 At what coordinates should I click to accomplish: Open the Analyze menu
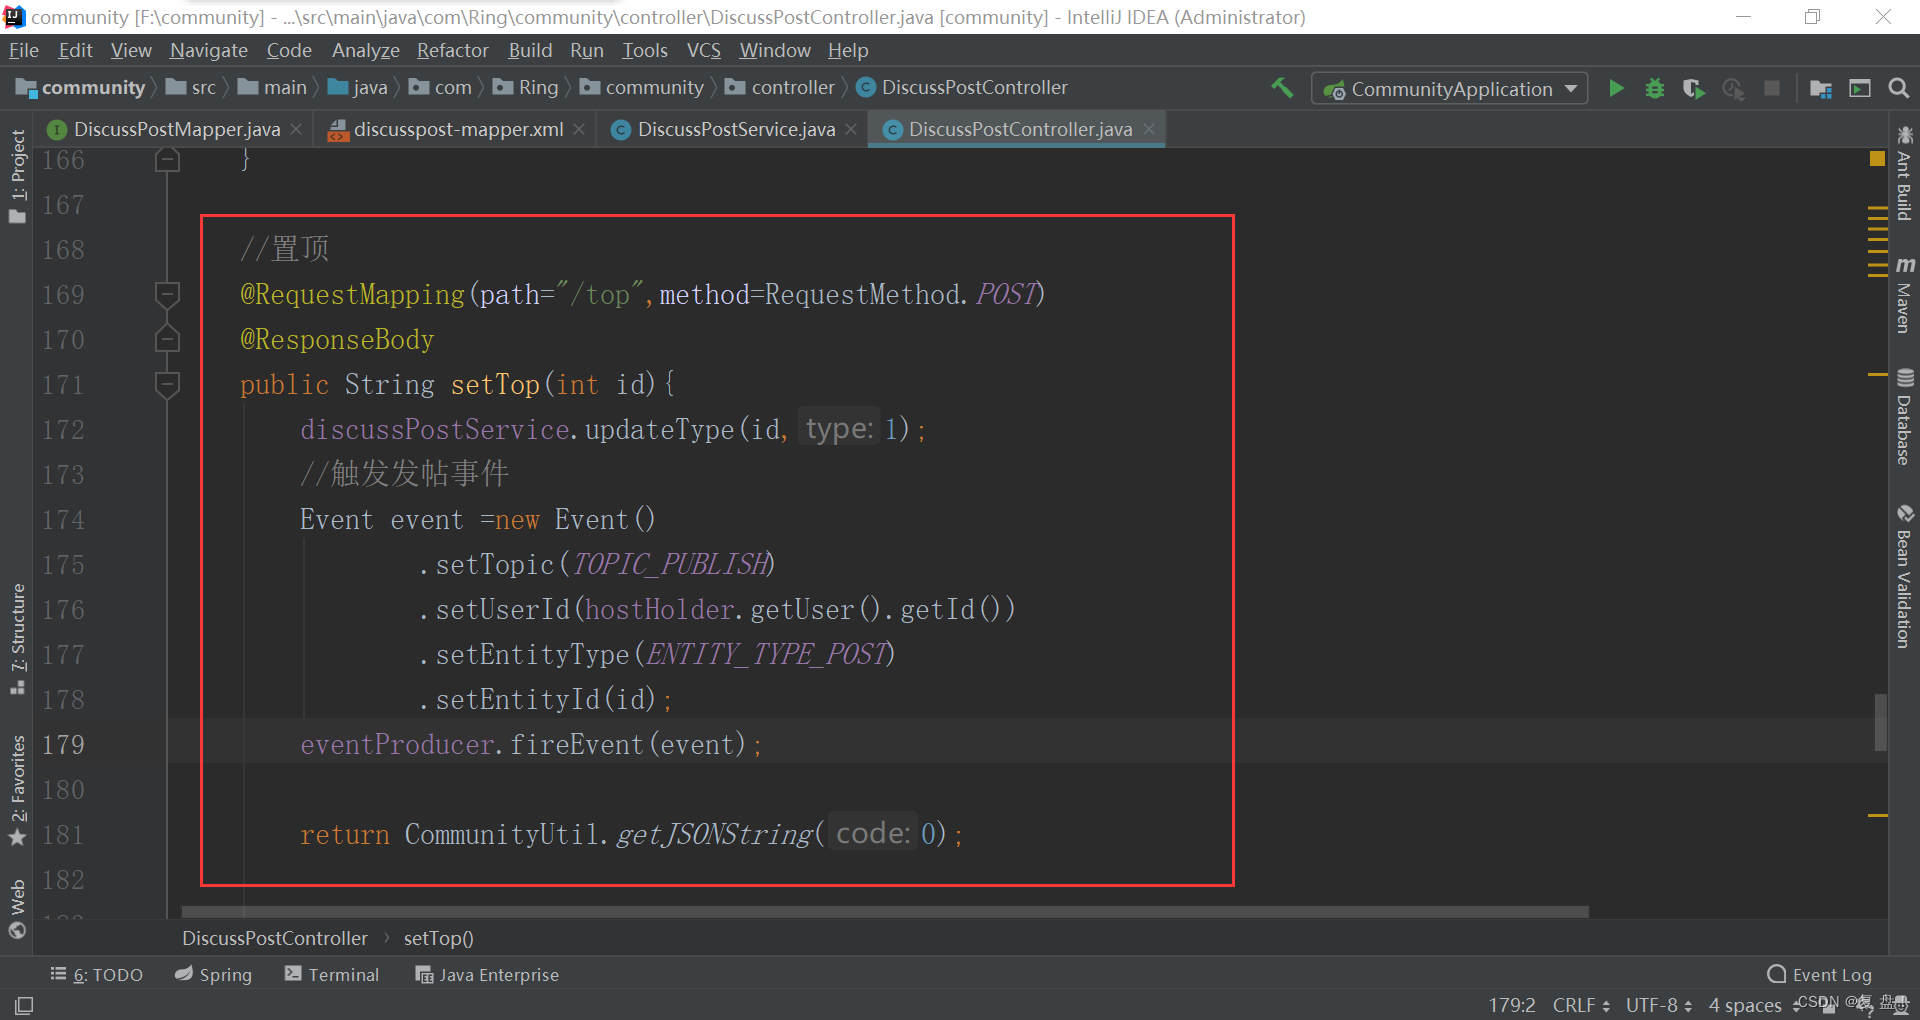(x=366, y=50)
